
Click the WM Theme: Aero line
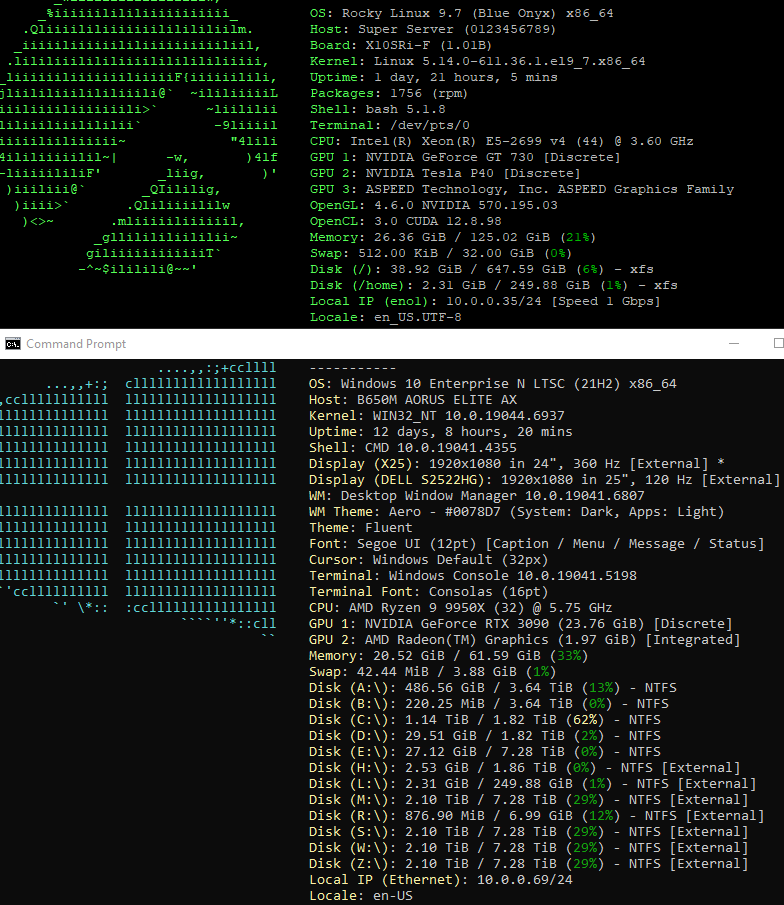click(x=516, y=512)
